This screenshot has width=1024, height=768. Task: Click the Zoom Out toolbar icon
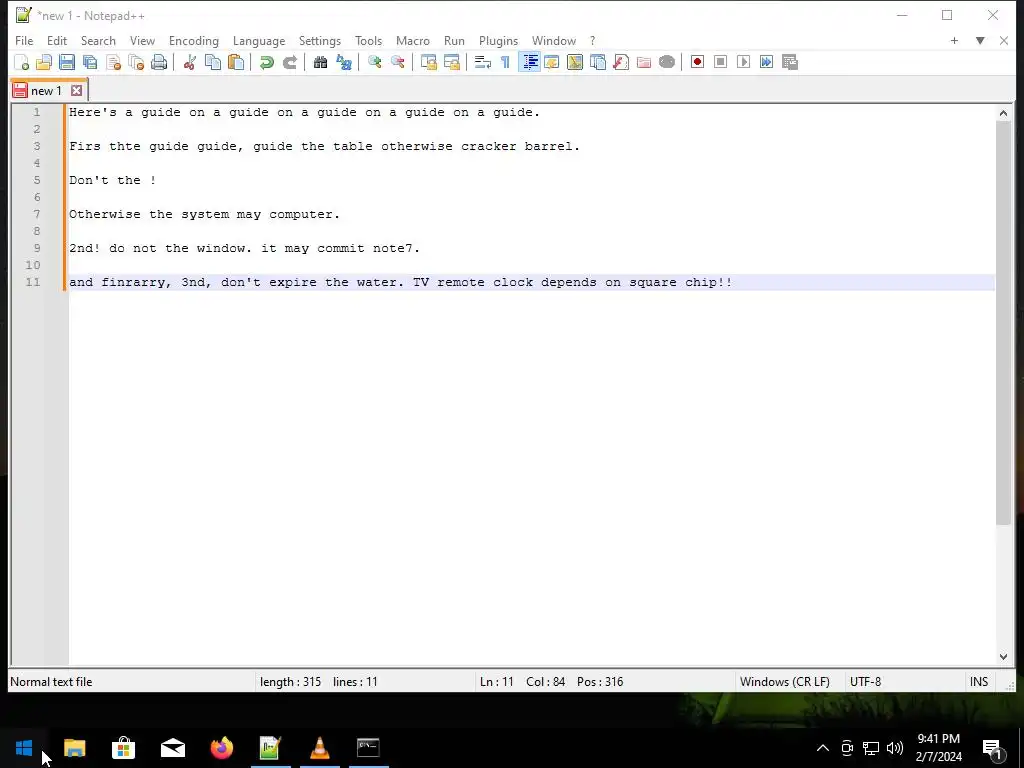pyautogui.click(x=397, y=62)
